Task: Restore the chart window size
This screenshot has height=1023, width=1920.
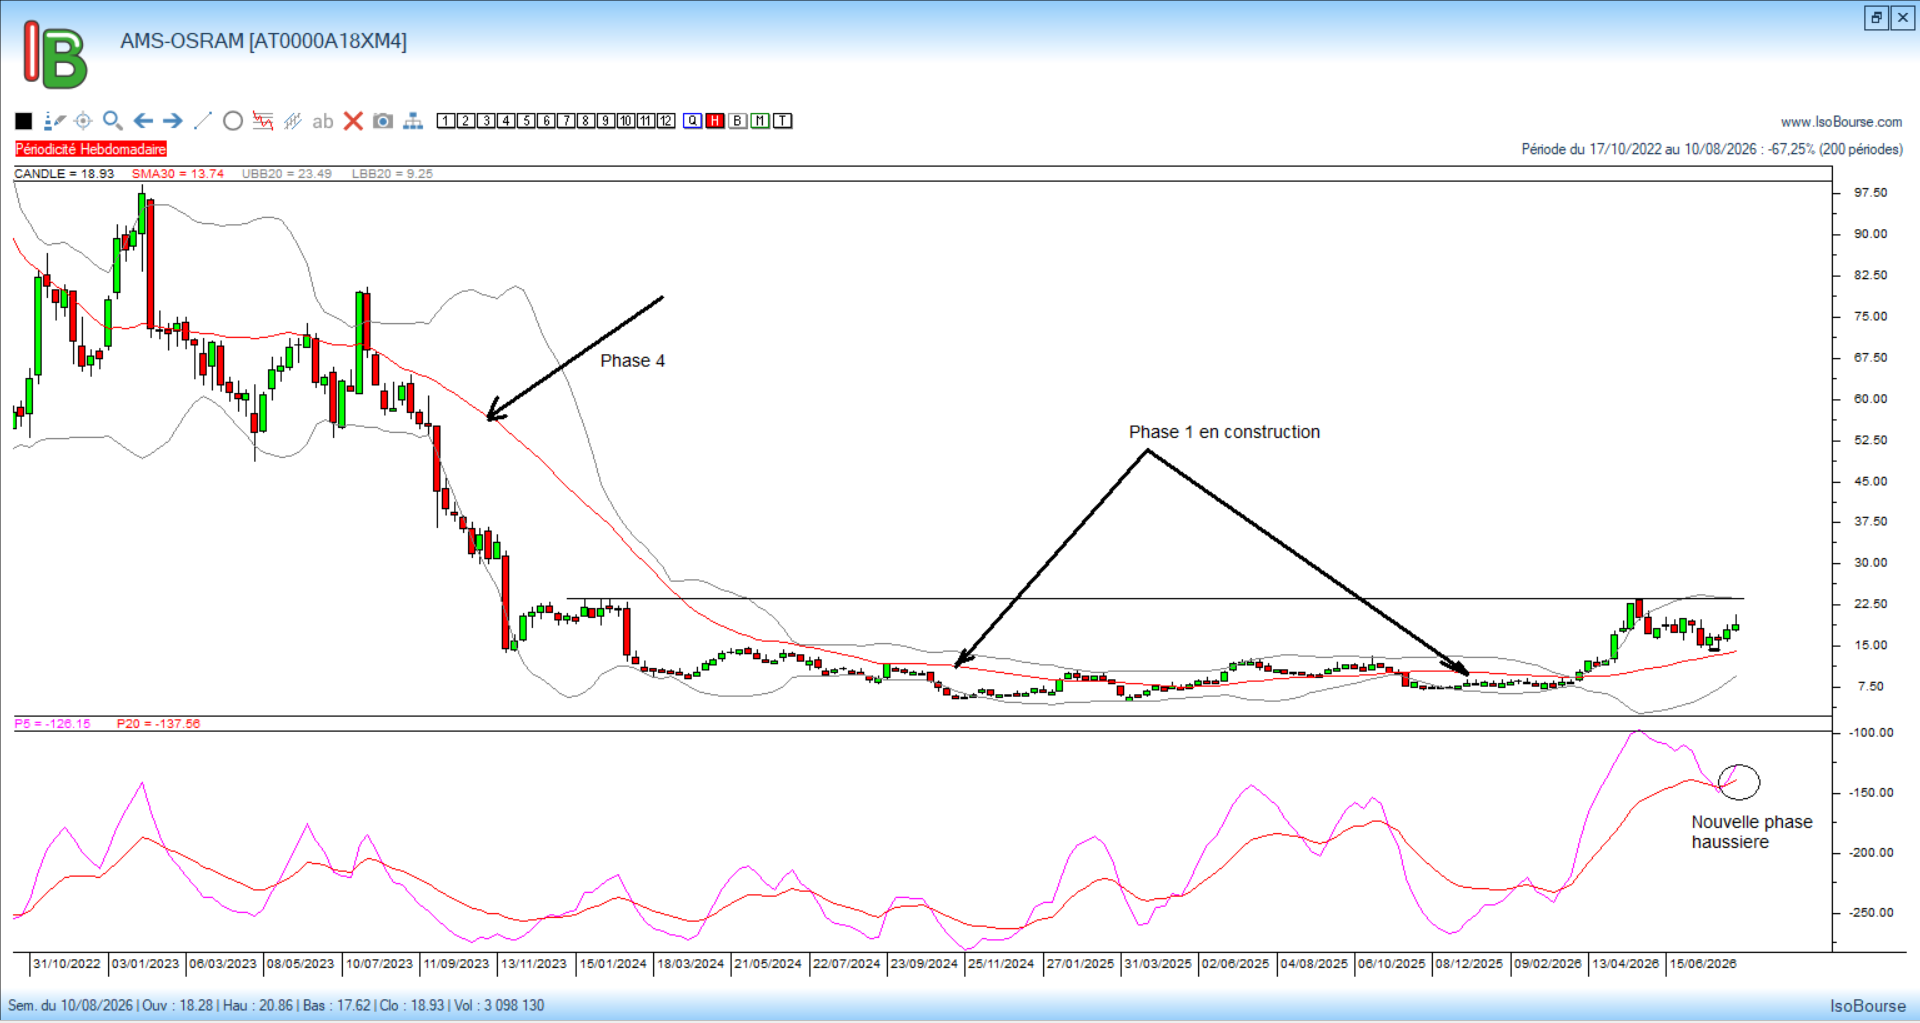Action: click(1876, 17)
